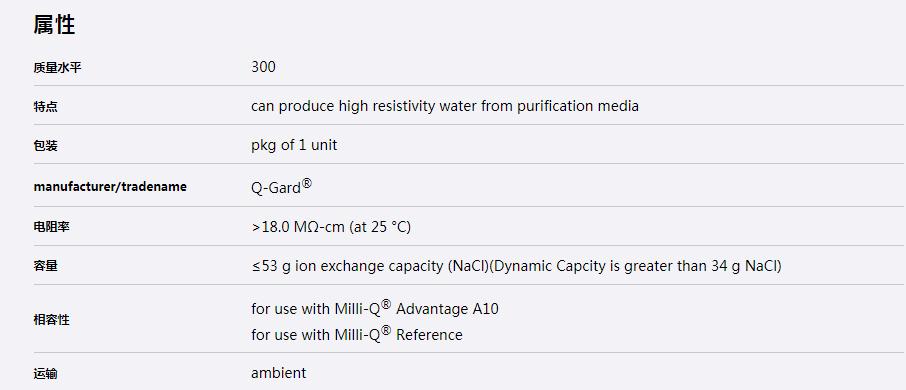The width and height of the screenshot is (906, 390).
Task: Click the ion exchange capacity text
Action: point(517,266)
